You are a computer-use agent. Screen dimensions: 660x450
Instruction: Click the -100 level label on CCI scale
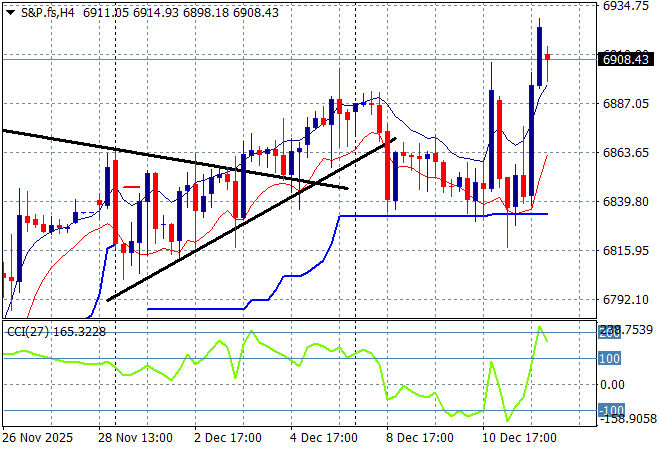pyautogui.click(x=612, y=411)
